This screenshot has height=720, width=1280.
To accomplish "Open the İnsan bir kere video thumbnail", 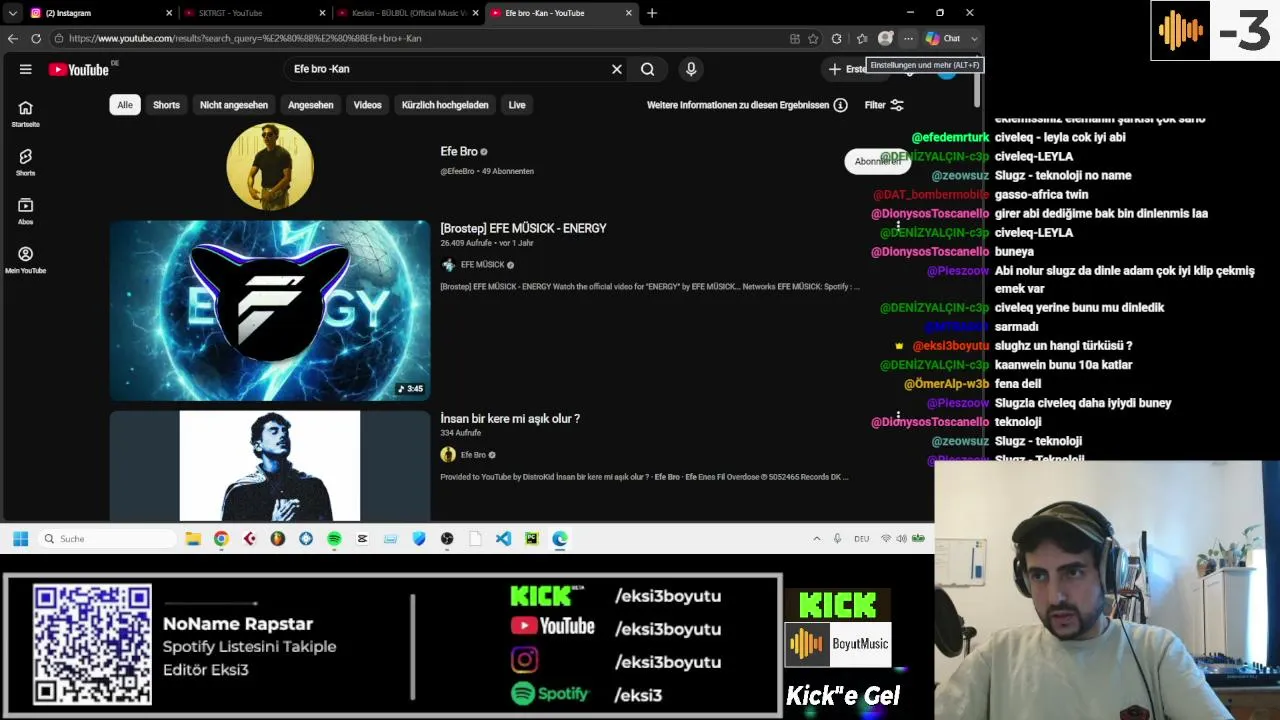I will pyautogui.click(x=270, y=466).
